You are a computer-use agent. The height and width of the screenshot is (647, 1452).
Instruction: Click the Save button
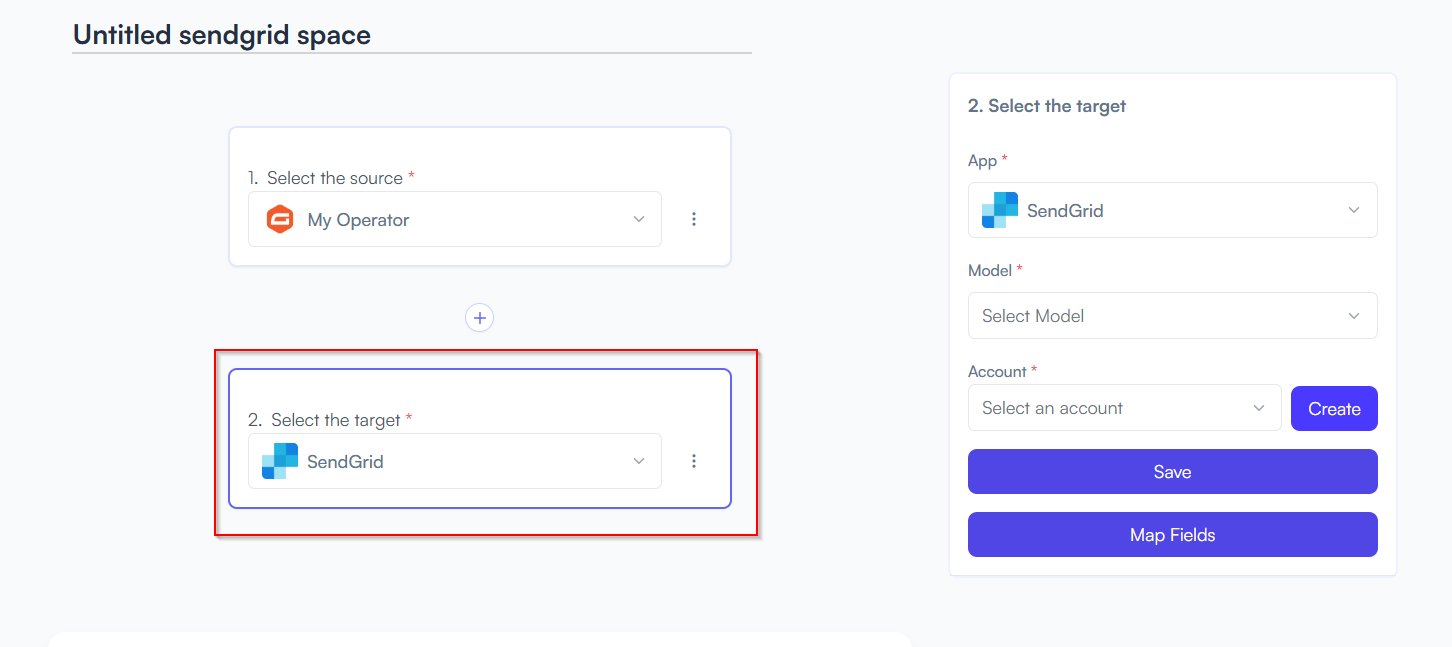click(x=1173, y=472)
